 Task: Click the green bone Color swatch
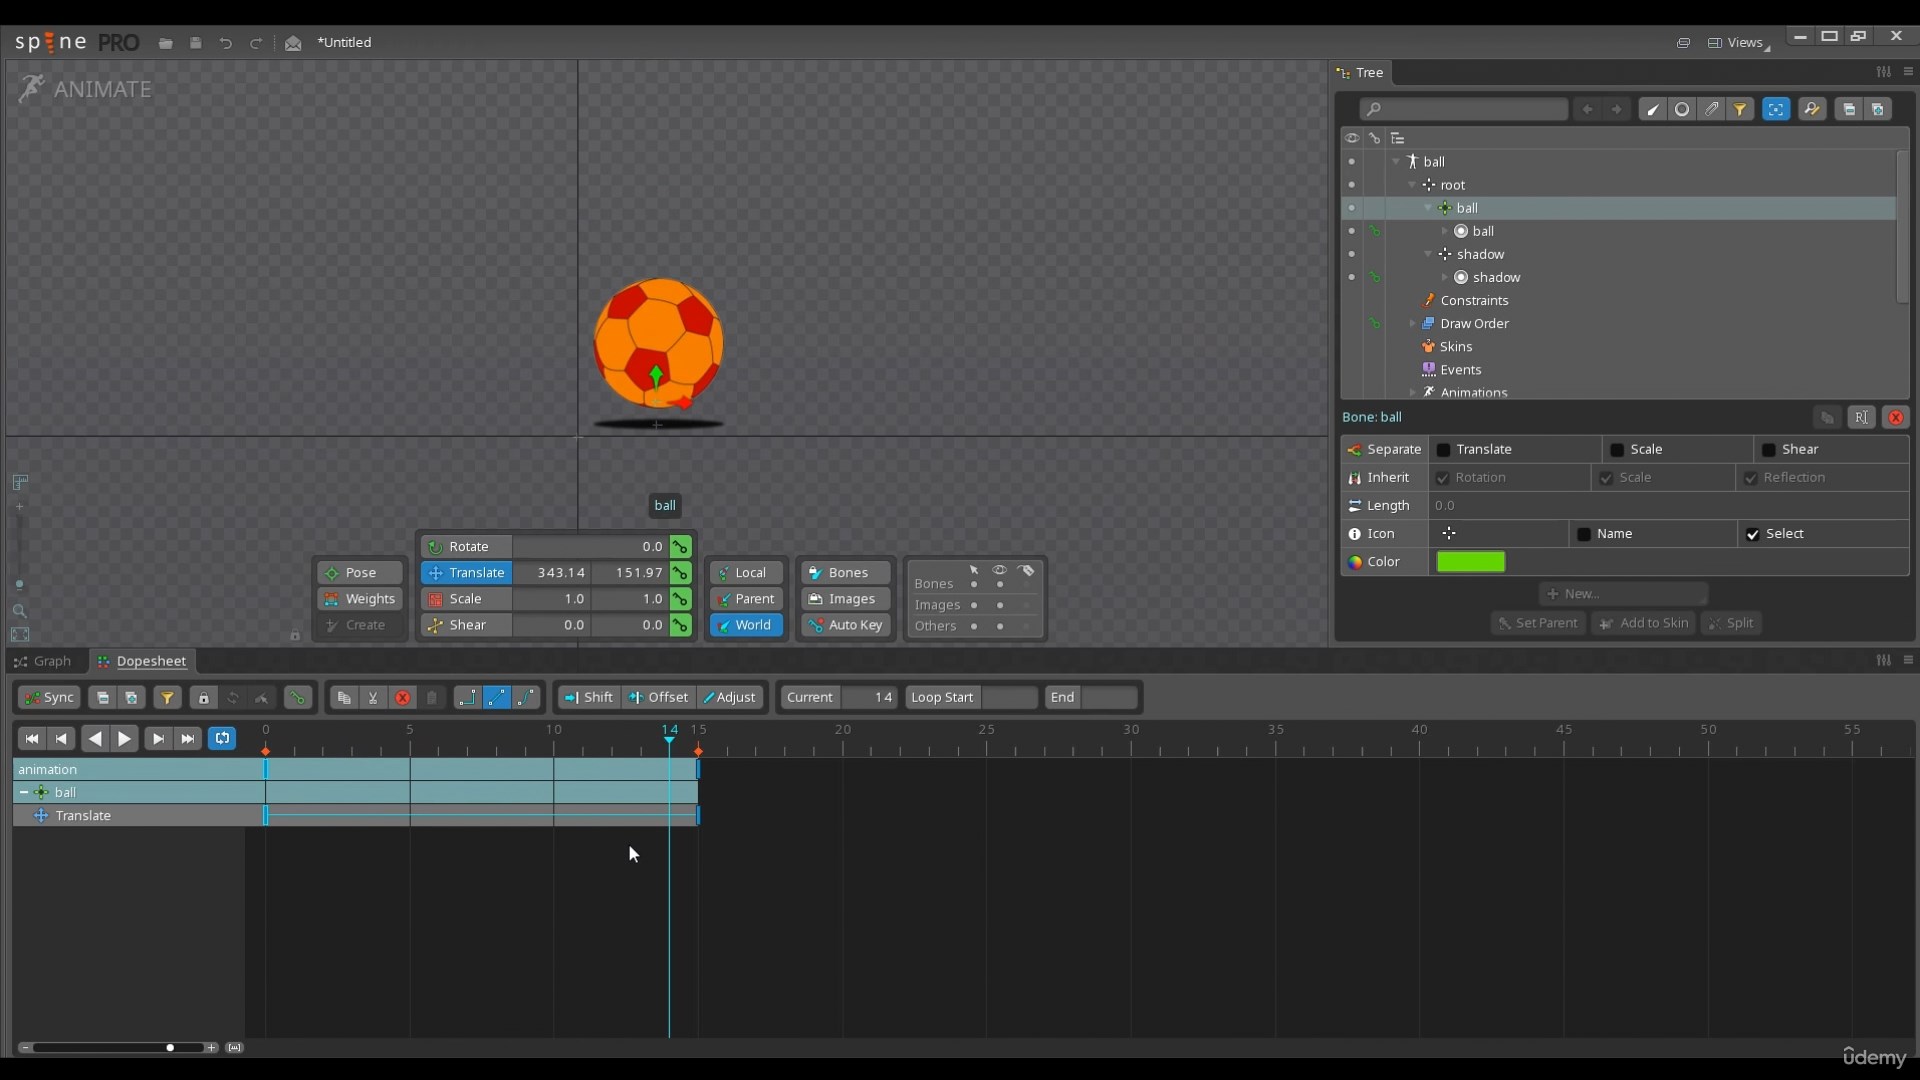(x=1470, y=562)
